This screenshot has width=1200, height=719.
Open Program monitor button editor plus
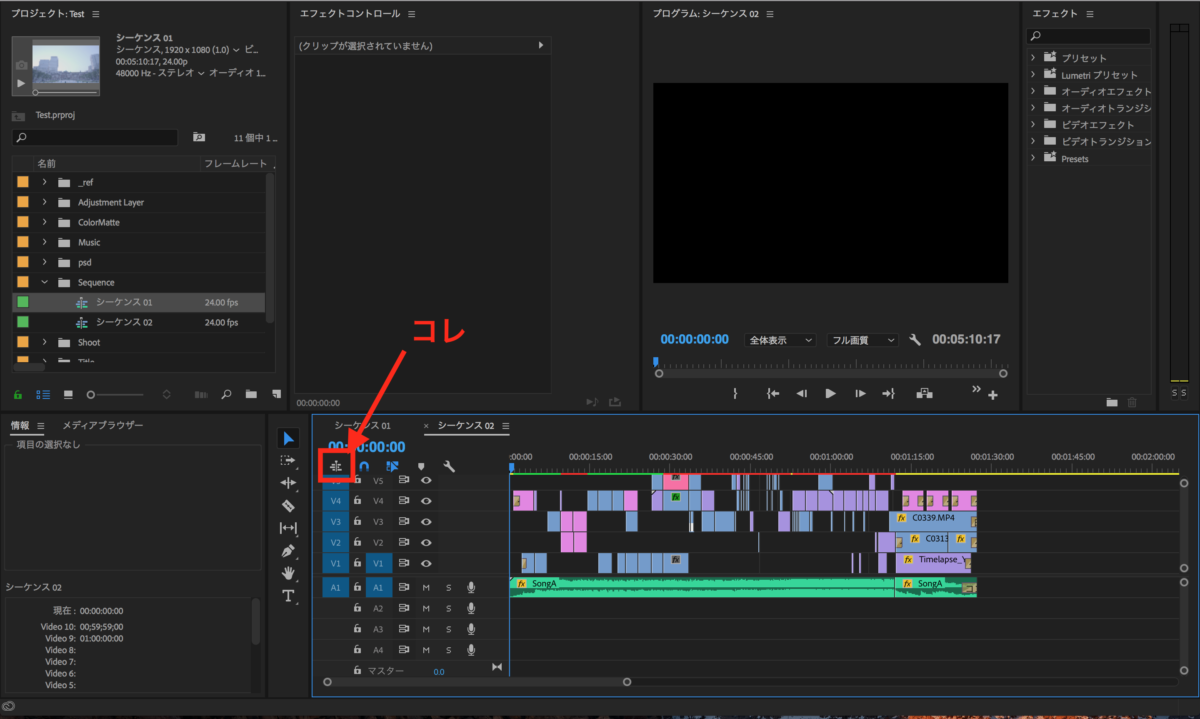(x=993, y=396)
